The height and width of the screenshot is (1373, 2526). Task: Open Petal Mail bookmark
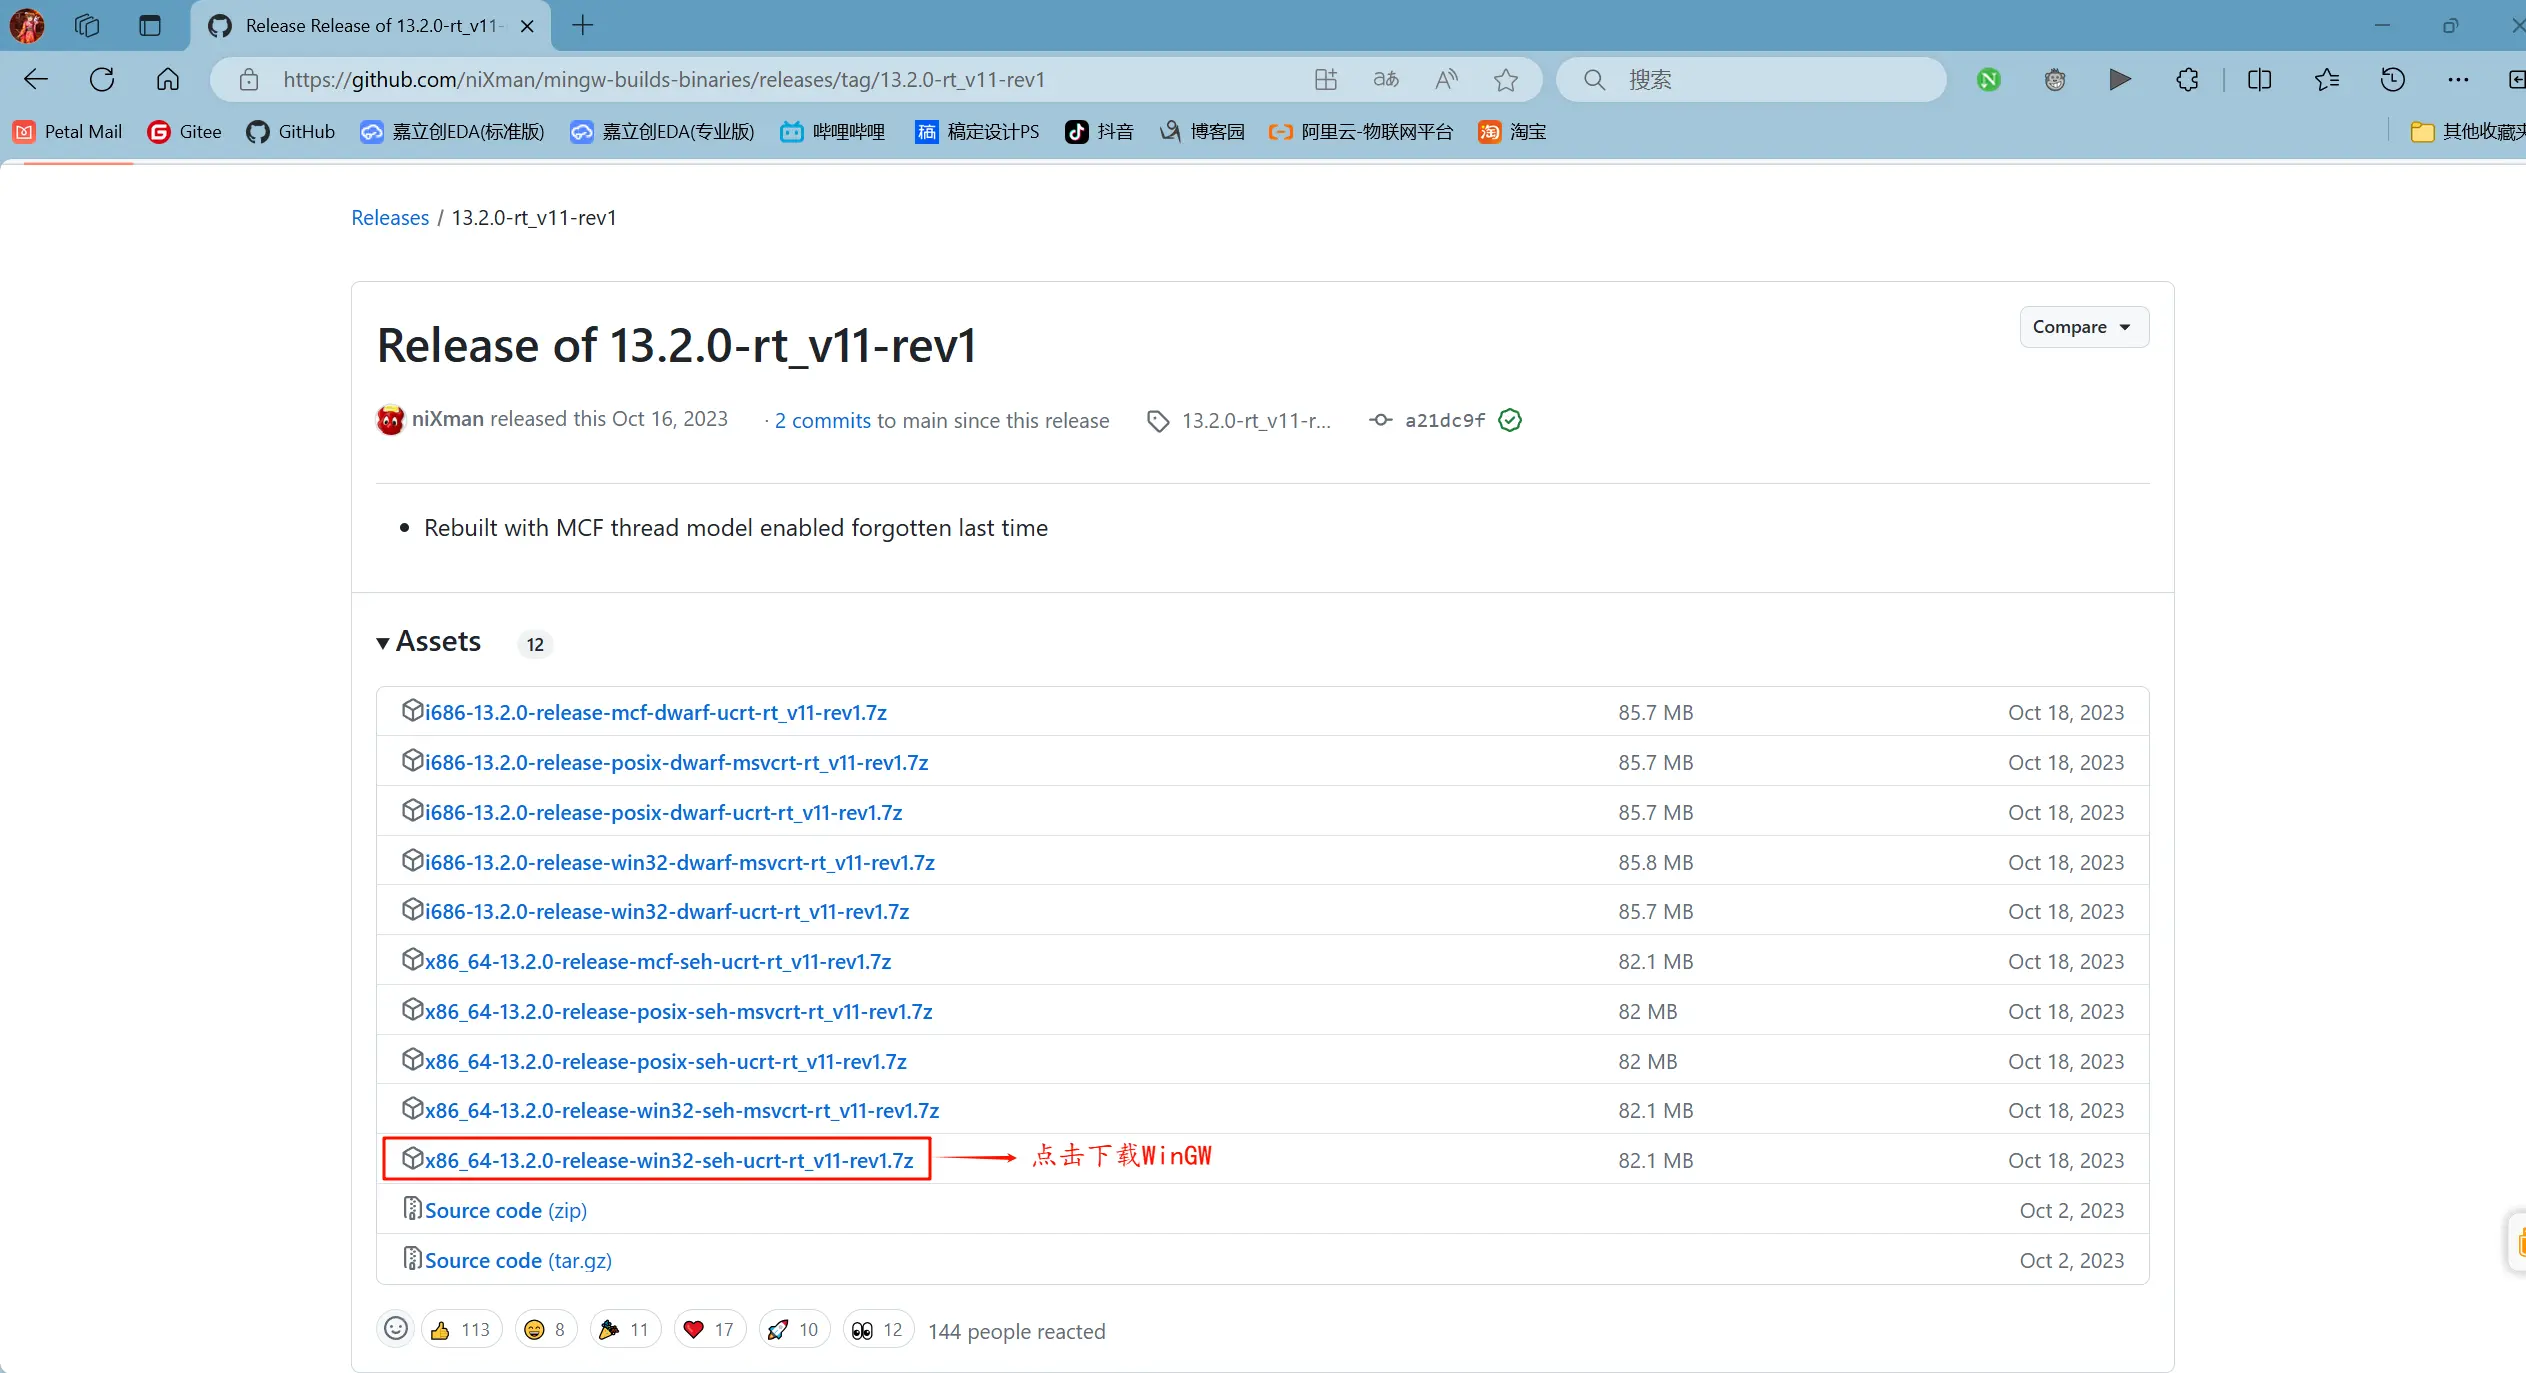68,131
